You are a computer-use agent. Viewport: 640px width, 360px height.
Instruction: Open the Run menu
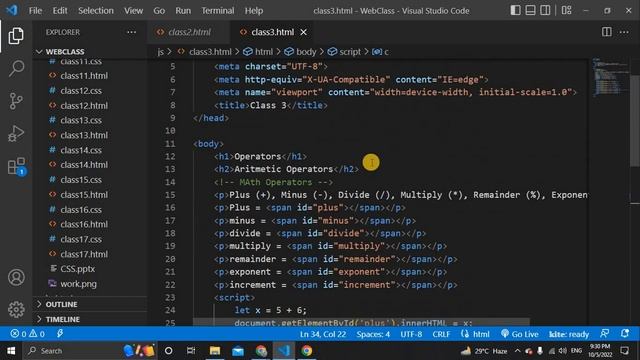click(183, 11)
